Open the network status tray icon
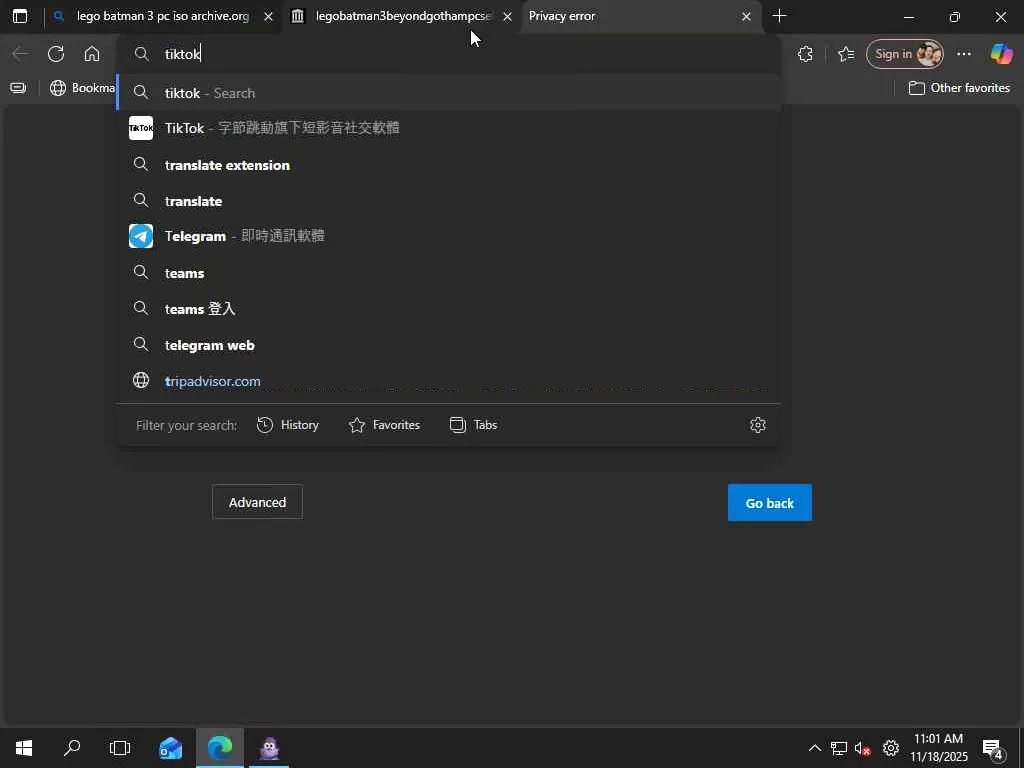 tap(839, 748)
